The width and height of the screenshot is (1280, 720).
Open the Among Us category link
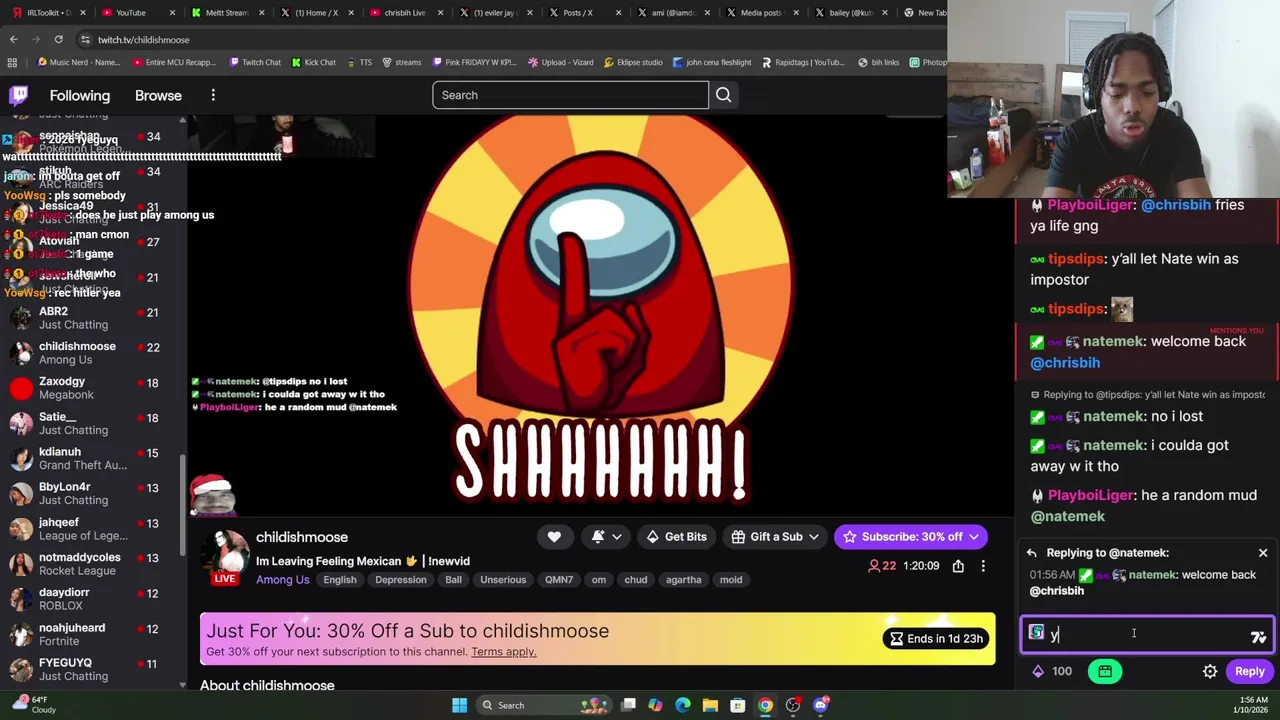click(x=282, y=580)
